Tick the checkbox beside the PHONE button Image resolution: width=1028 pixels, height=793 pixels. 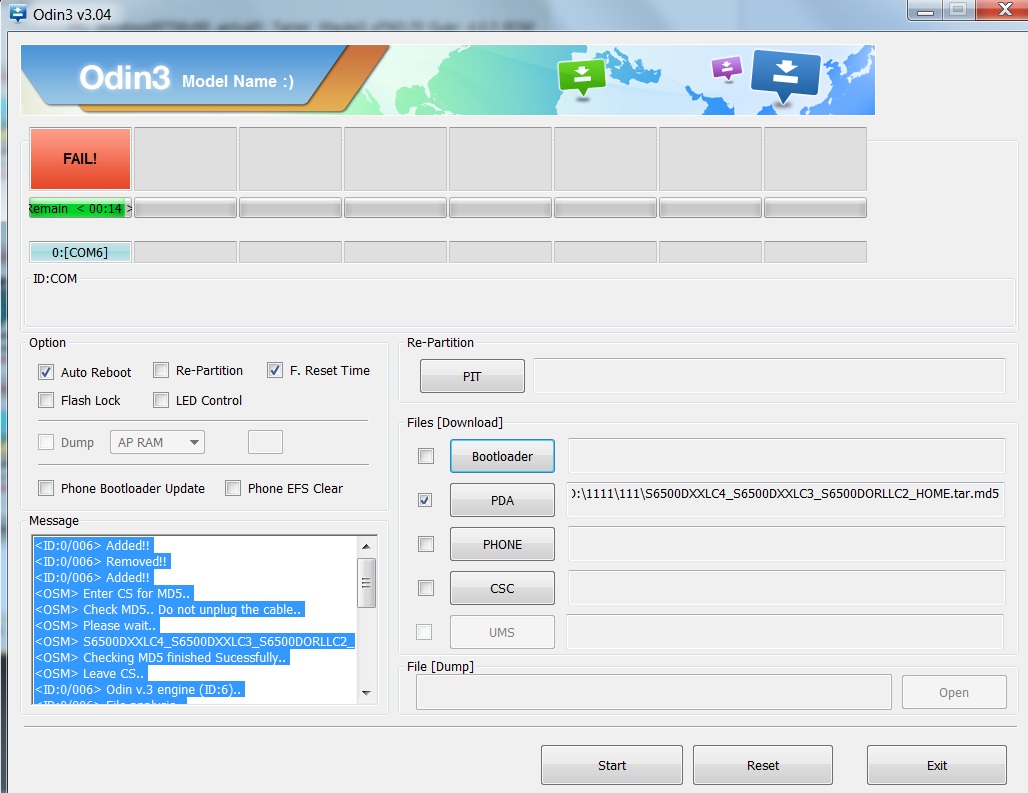tap(426, 544)
